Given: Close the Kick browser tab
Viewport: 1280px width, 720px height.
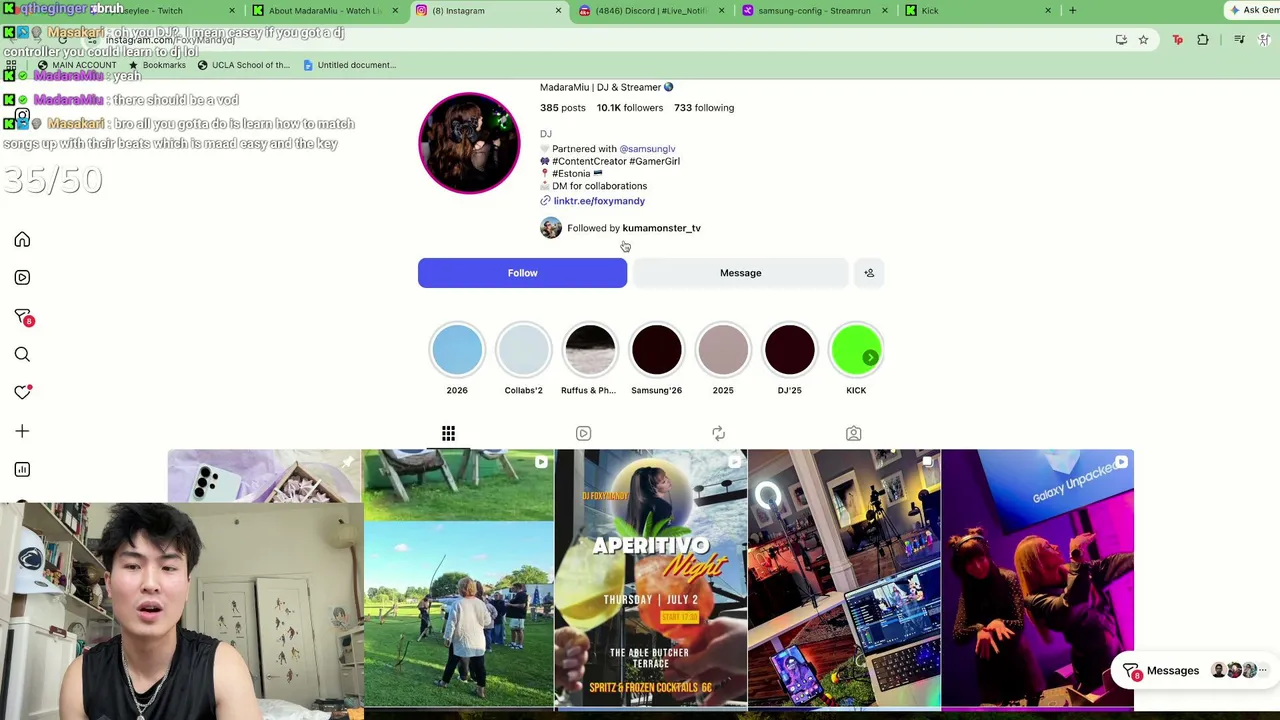Looking at the screenshot, I should point(1048,11).
